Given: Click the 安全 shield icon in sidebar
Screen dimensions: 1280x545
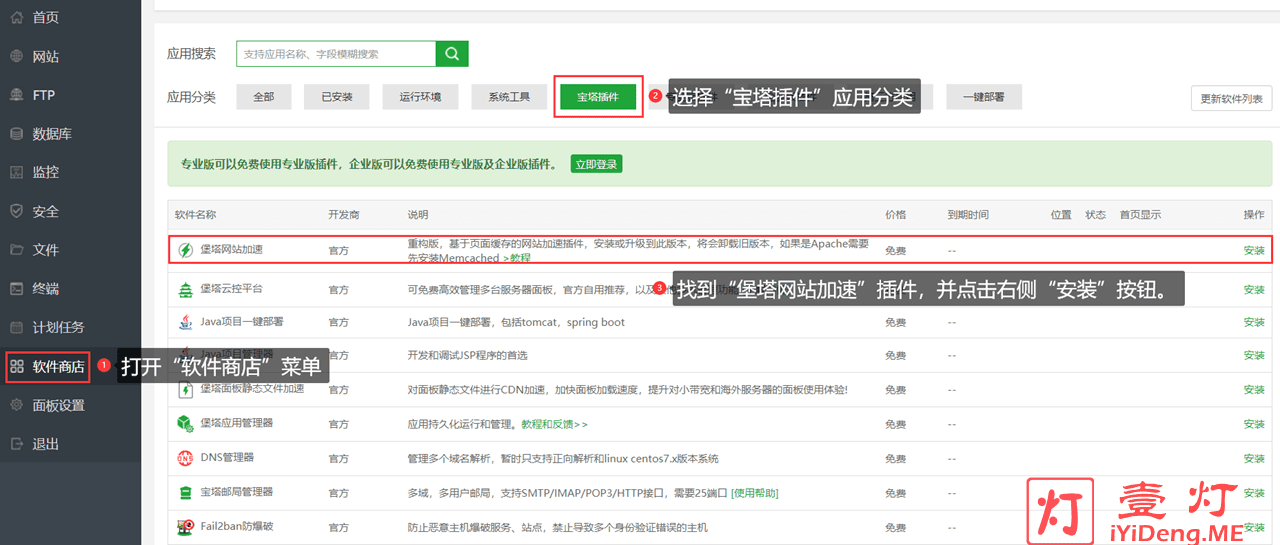Looking at the screenshot, I should [16, 211].
